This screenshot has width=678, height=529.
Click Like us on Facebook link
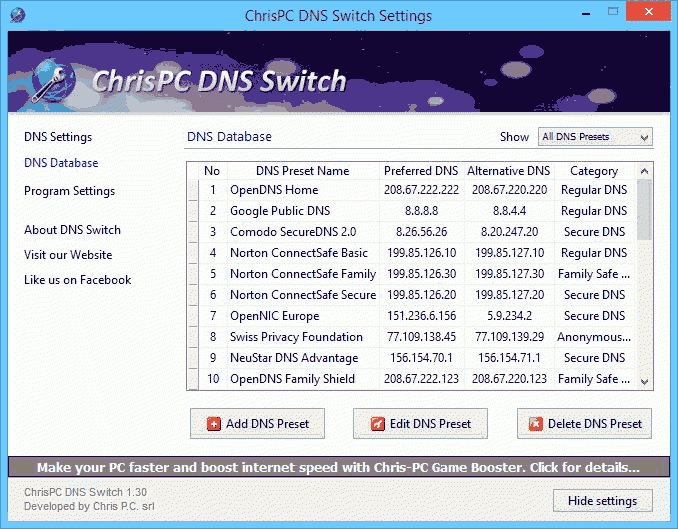77,280
